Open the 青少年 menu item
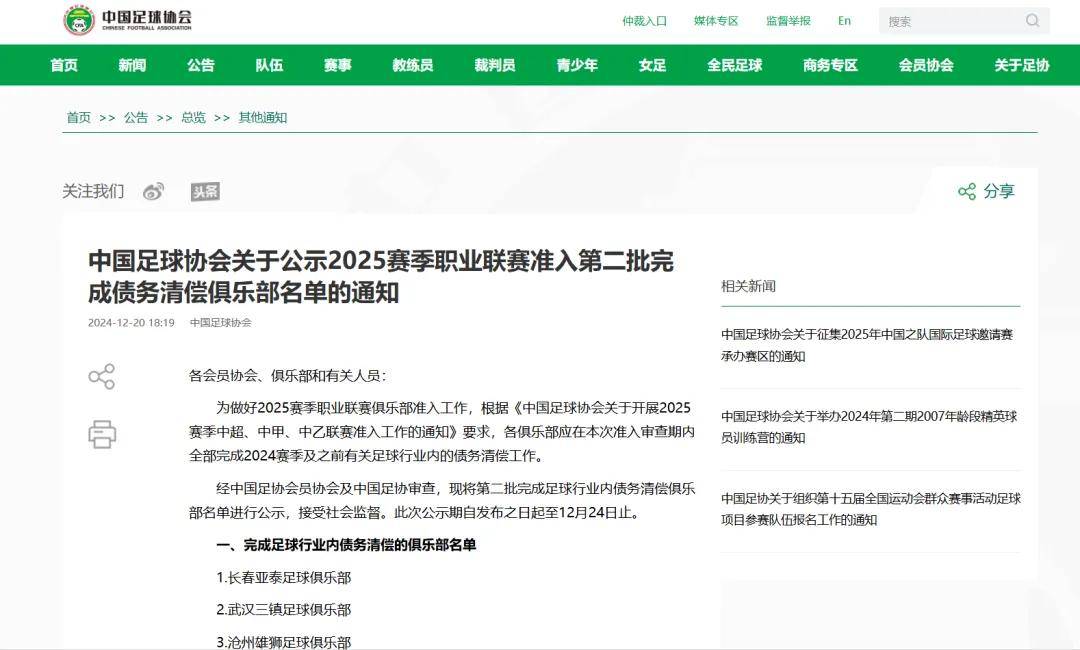1080x650 pixels. tap(577, 65)
